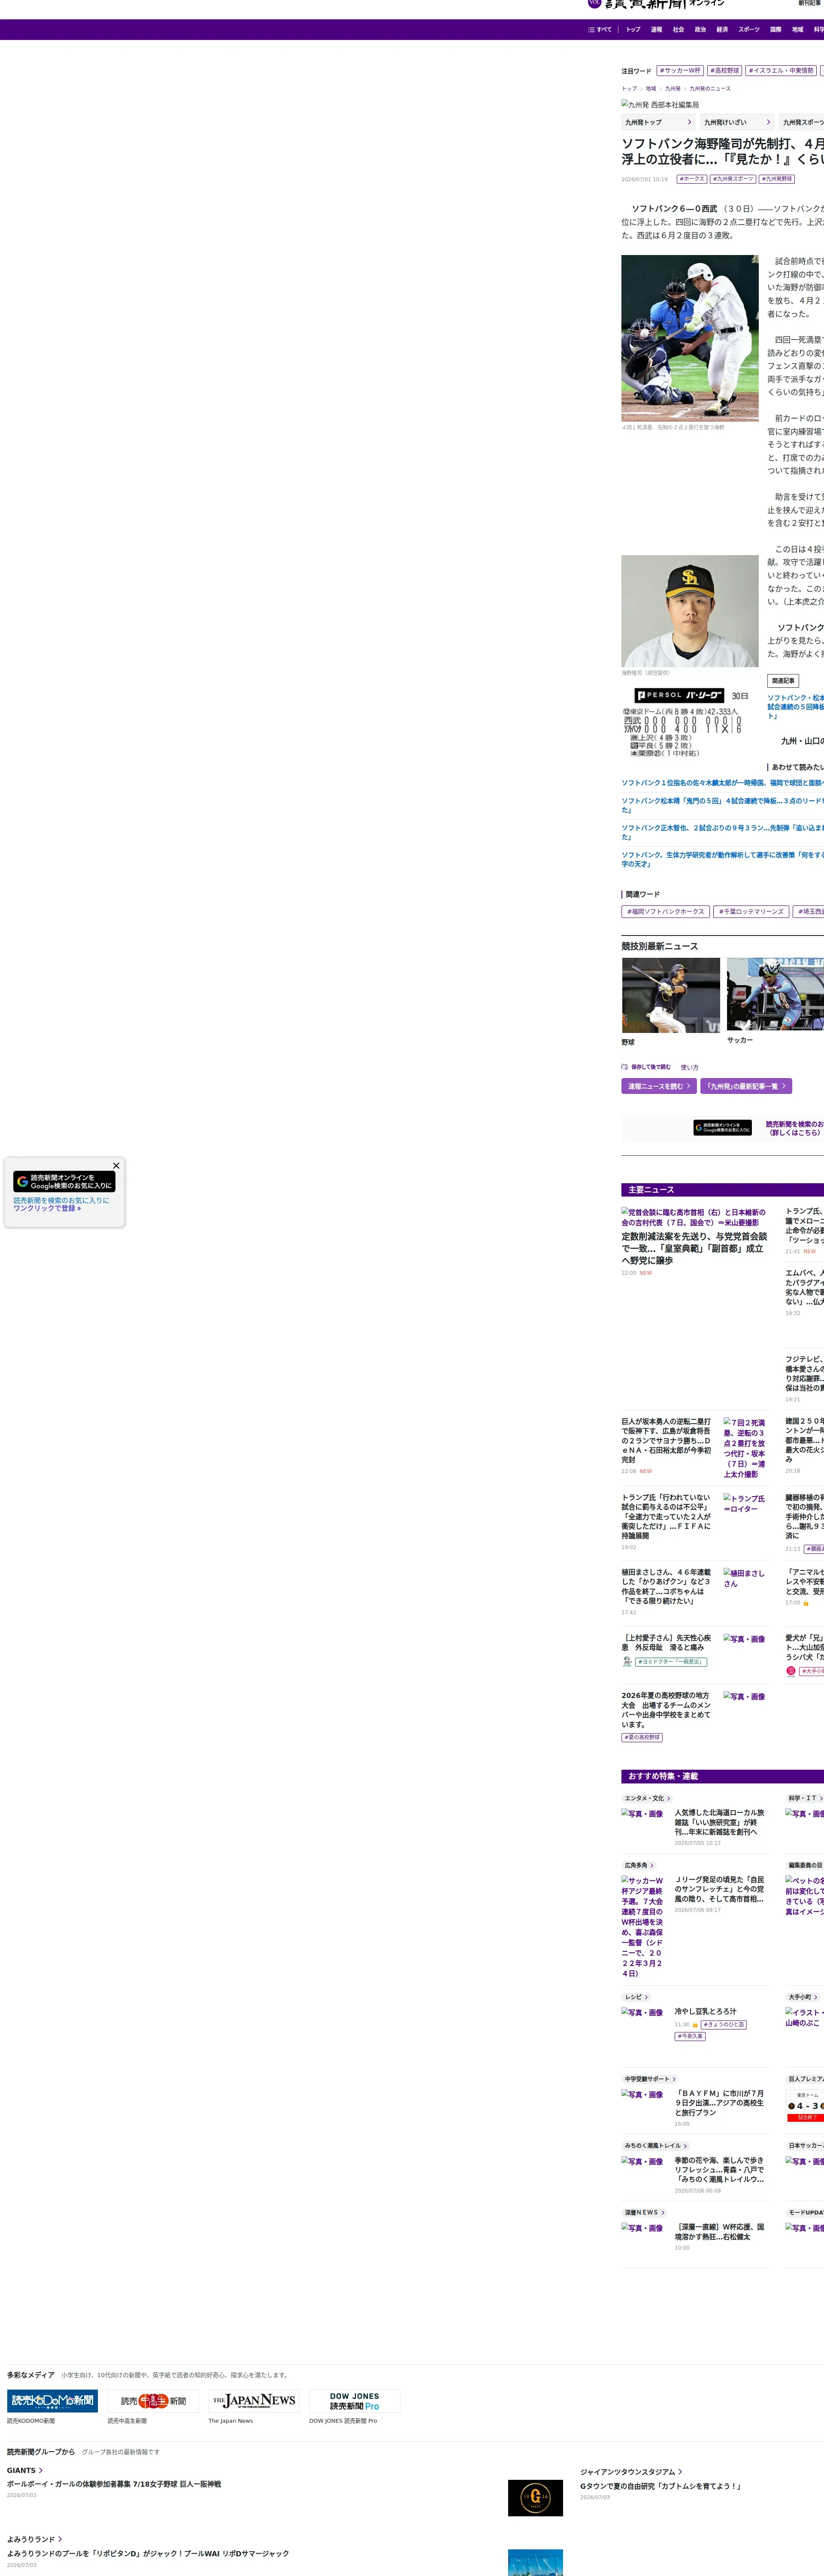Click the lock icon beside 17:00
Viewport: 824px width, 2576px height.
[x=806, y=1603]
